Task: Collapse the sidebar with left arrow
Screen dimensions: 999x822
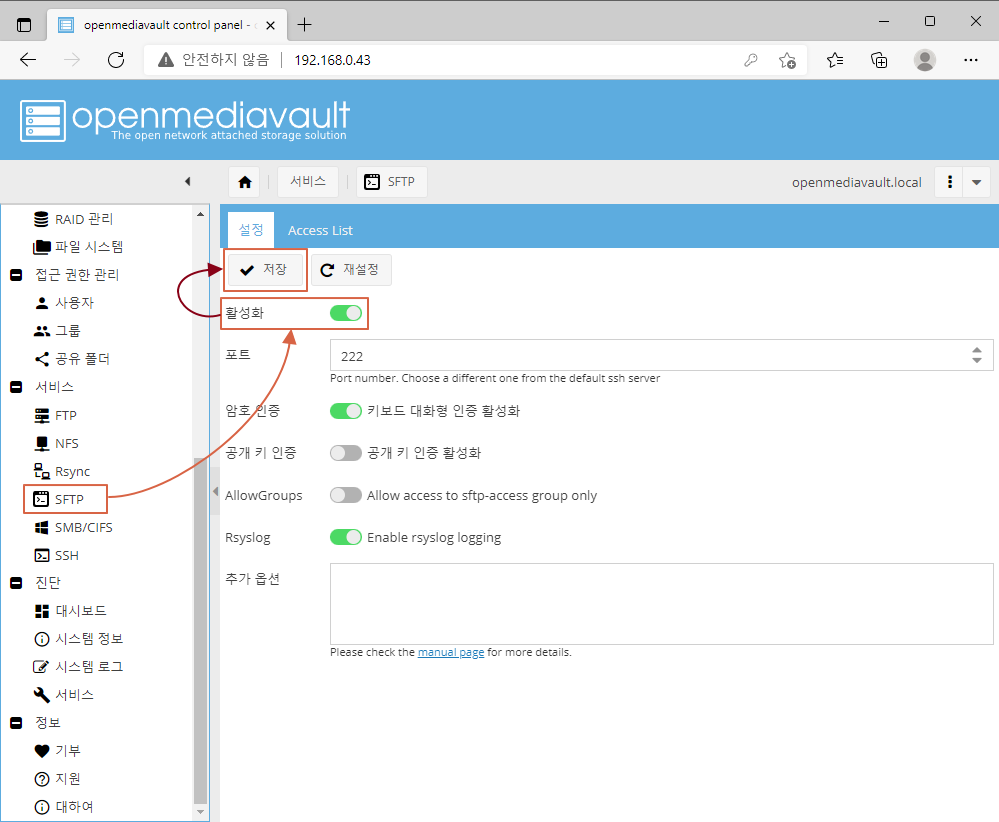Action: click(187, 182)
